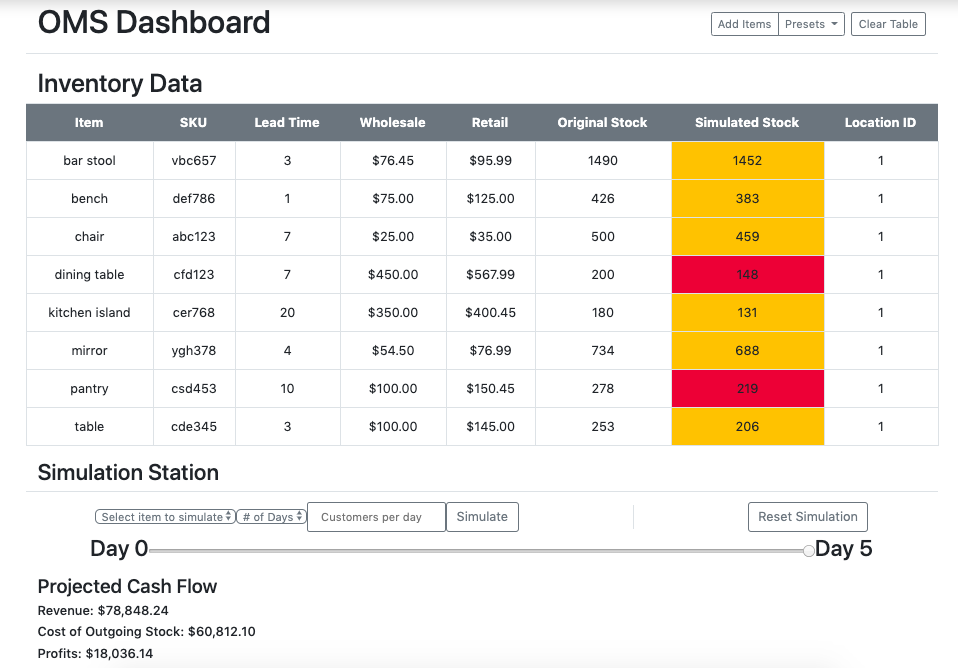958x668 pixels.
Task: Click simulated stock cell 131
Action: tap(747, 312)
